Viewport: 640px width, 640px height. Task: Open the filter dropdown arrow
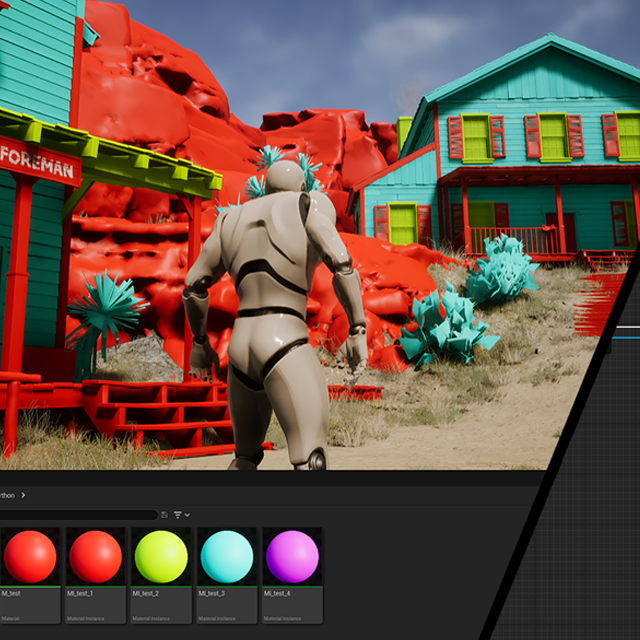pos(187,515)
